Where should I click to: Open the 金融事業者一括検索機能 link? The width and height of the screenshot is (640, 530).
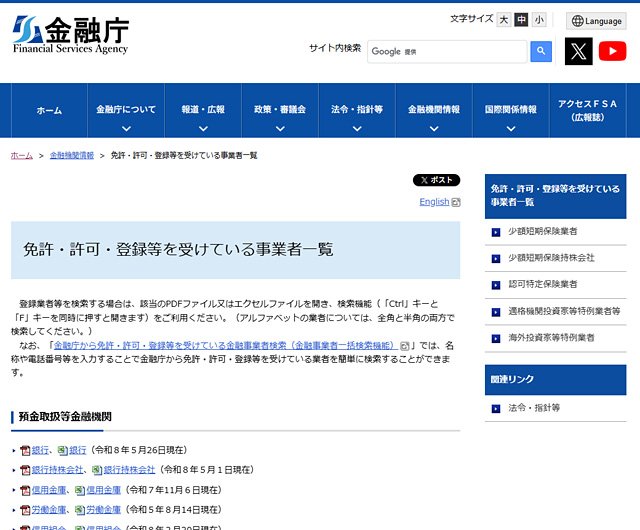(x=225, y=346)
